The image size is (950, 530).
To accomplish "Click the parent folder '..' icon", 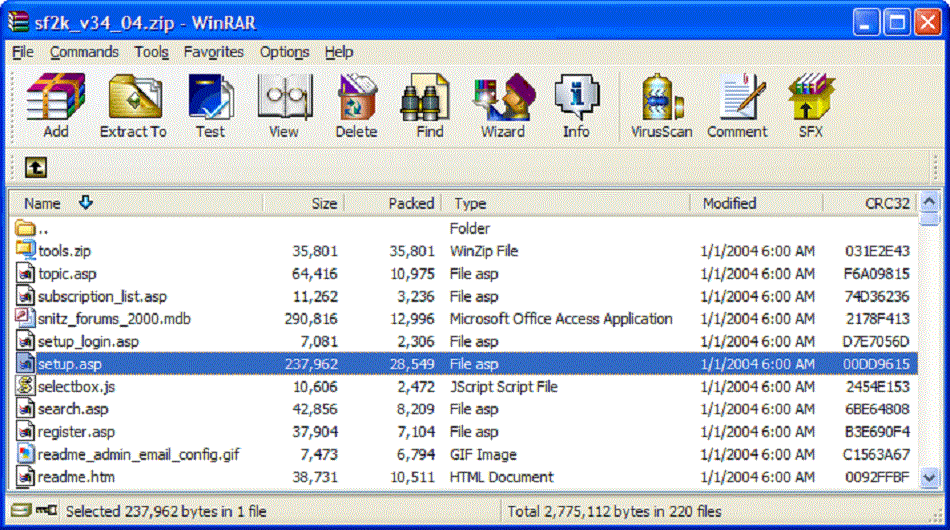I will (x=25, y=228).
